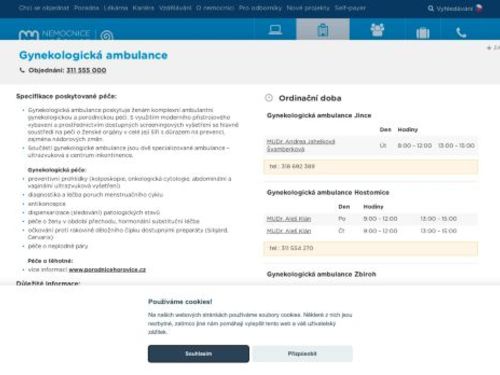Click the suitcase icon in the header
The image size is (500, 375).
coord(423,33)
